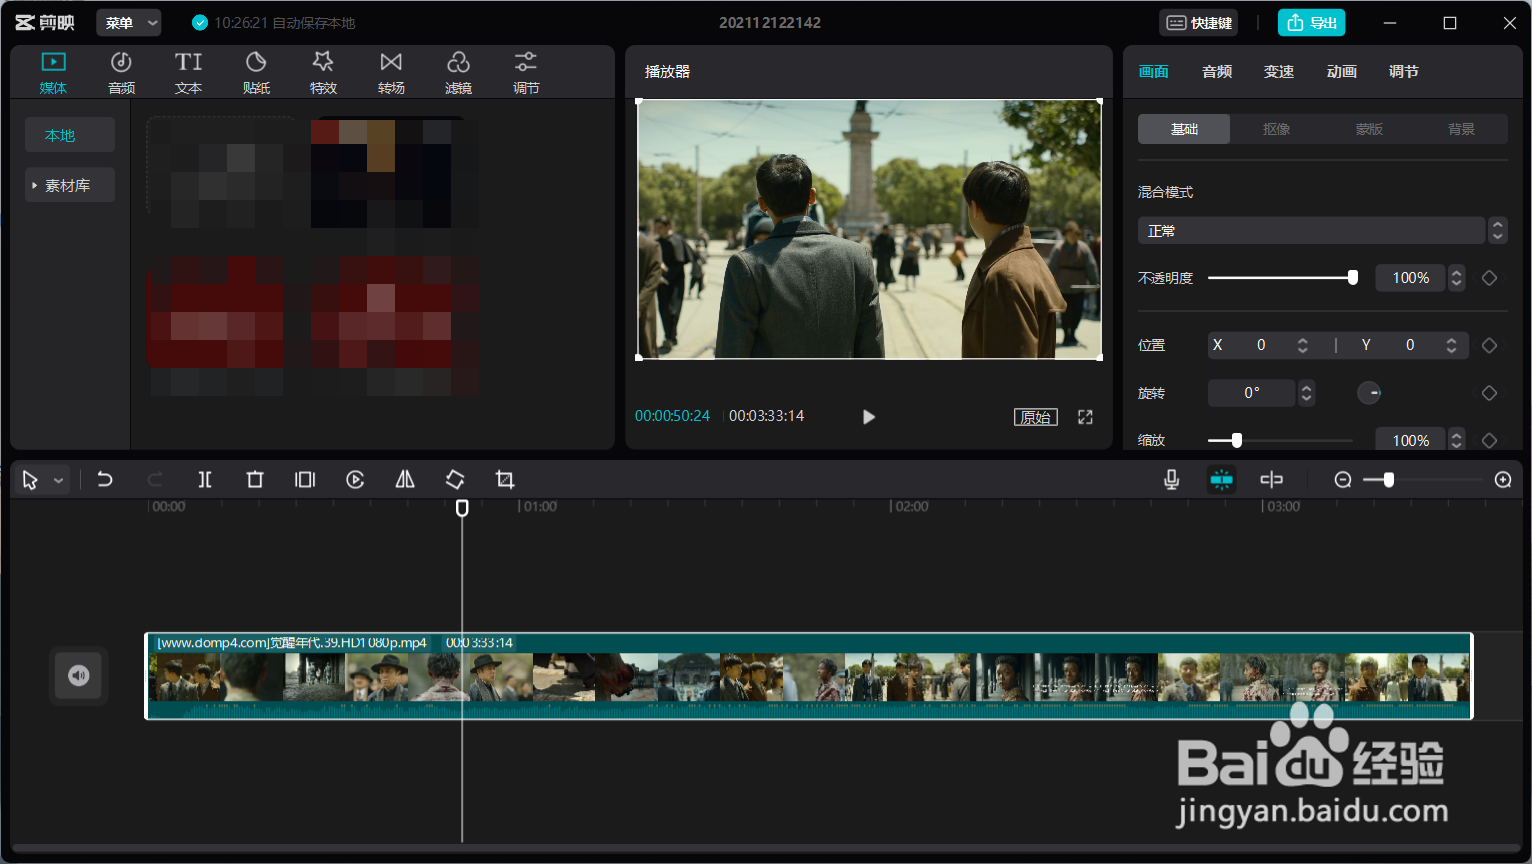Click the freeze frame icon
The height and width of the screenshot is (864, 1532).
305,480
